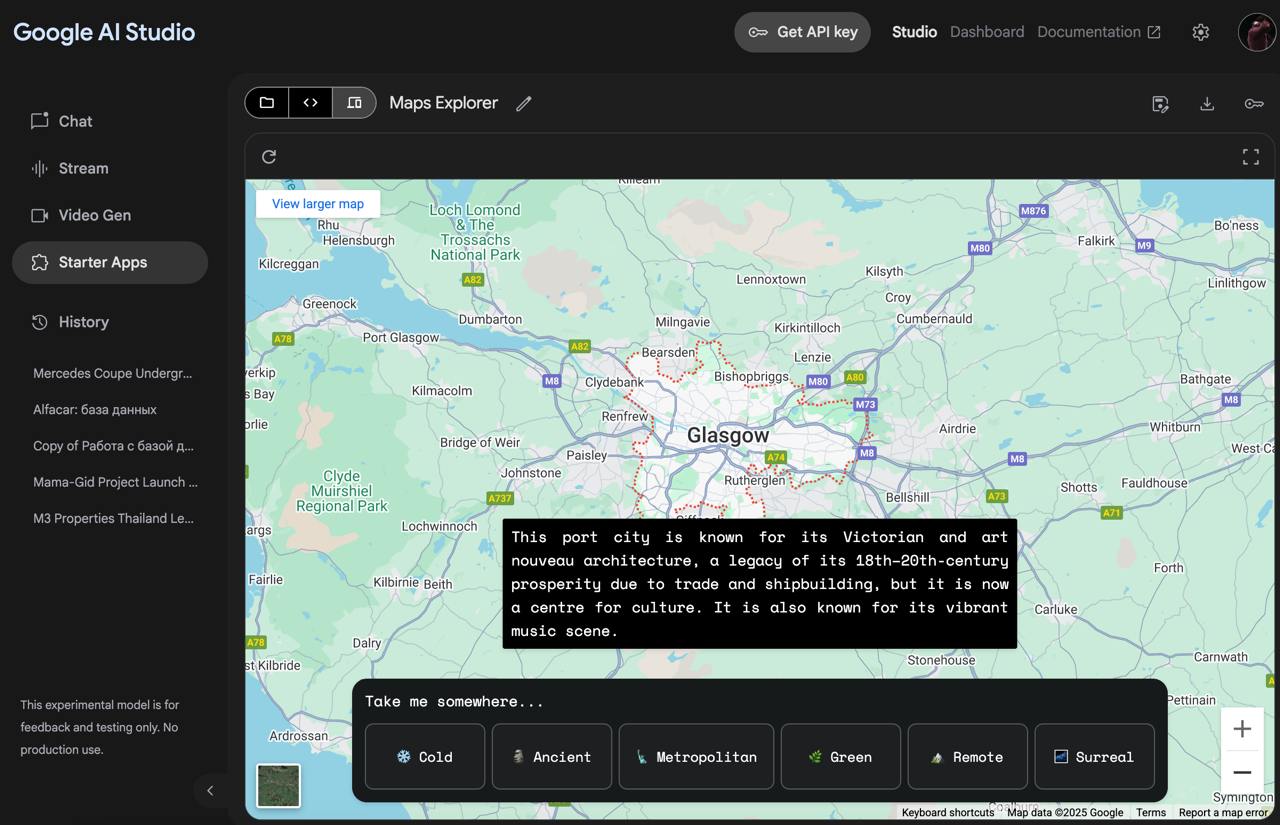Save a copy of the app icon
Image resolution: width=1280 pixels, height=825 pixels.
(1160, 103)
